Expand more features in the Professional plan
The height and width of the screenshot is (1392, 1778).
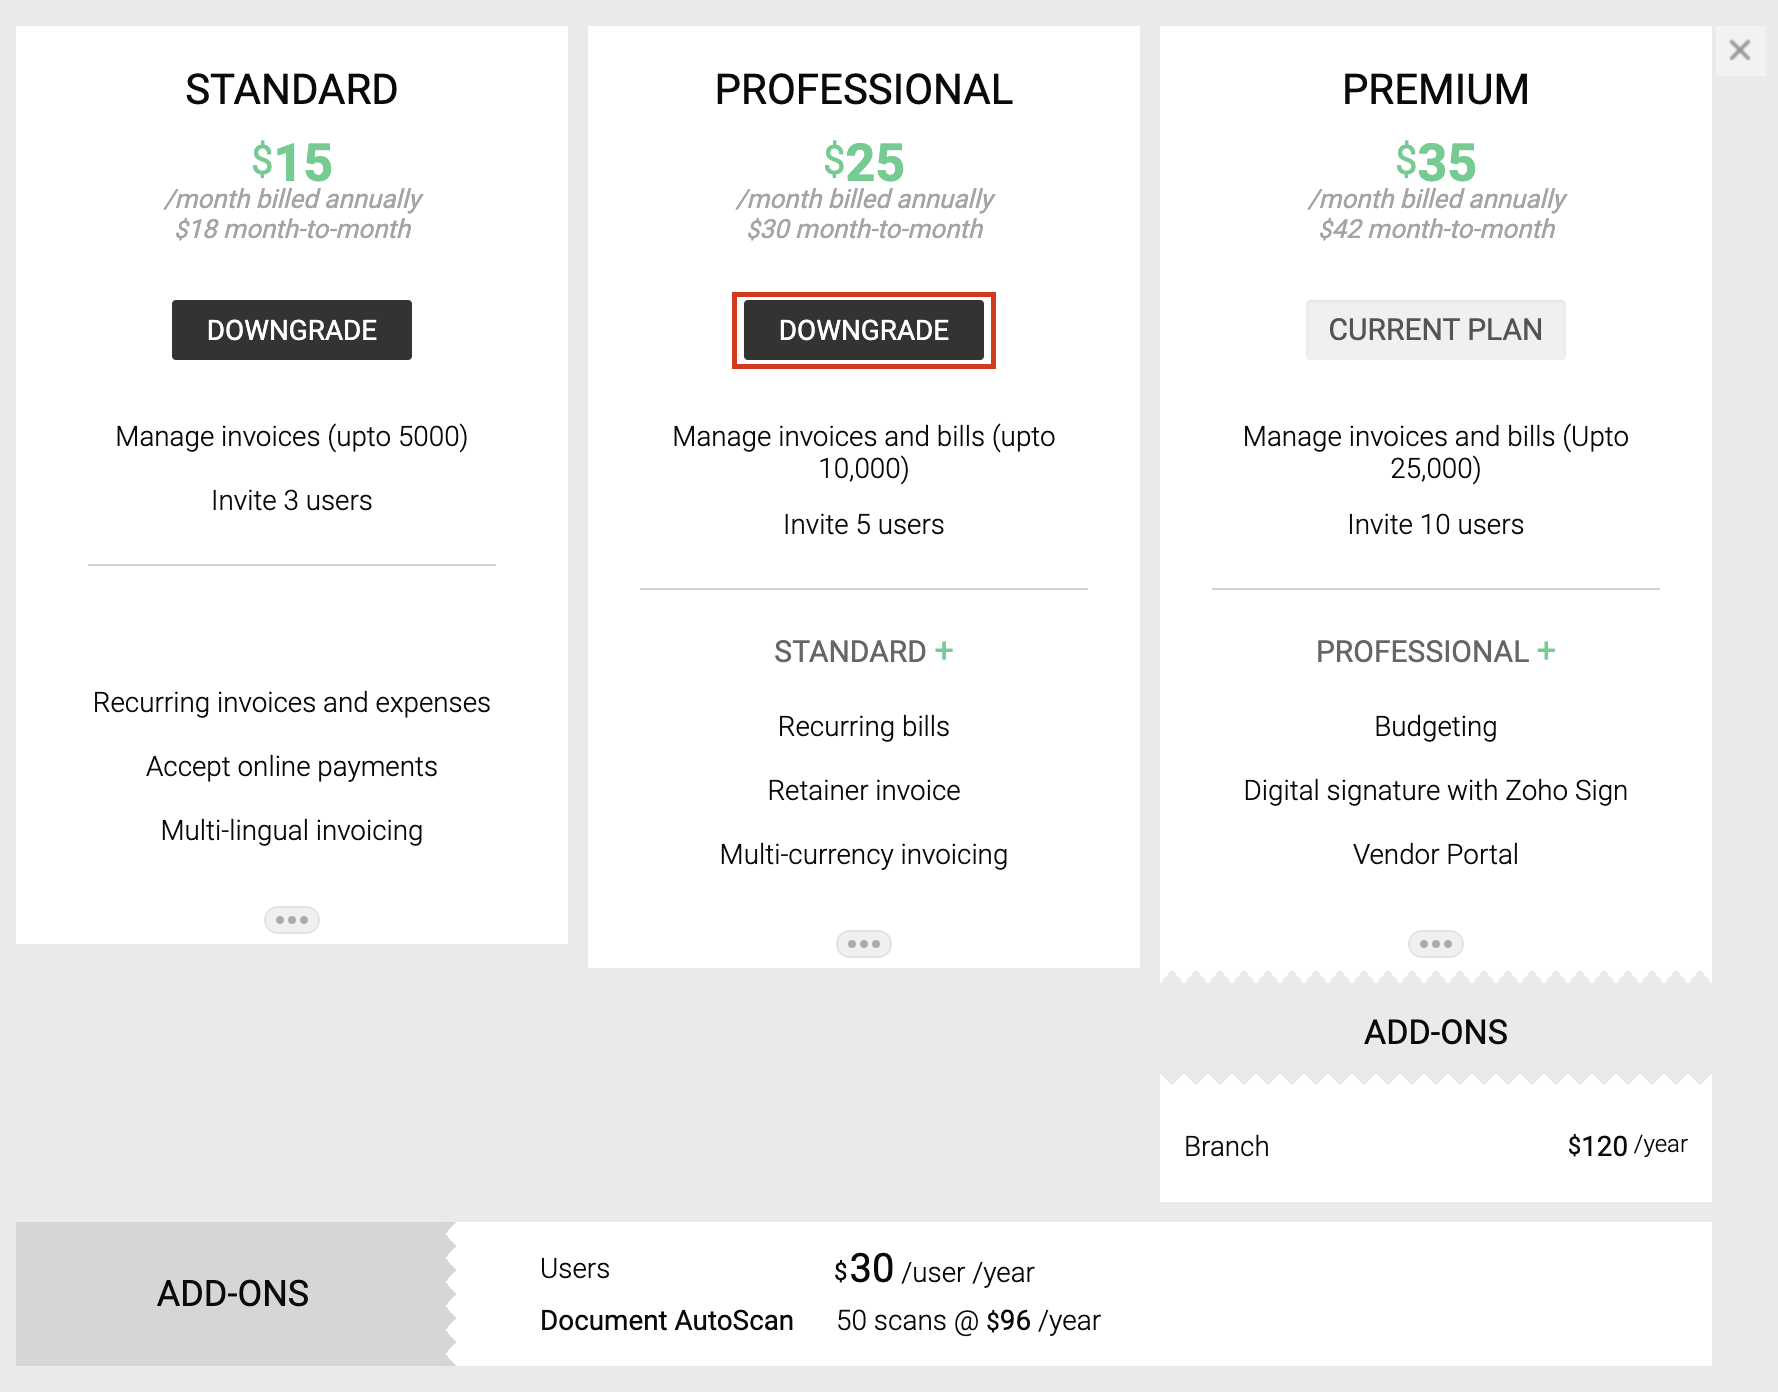(864, 944)
